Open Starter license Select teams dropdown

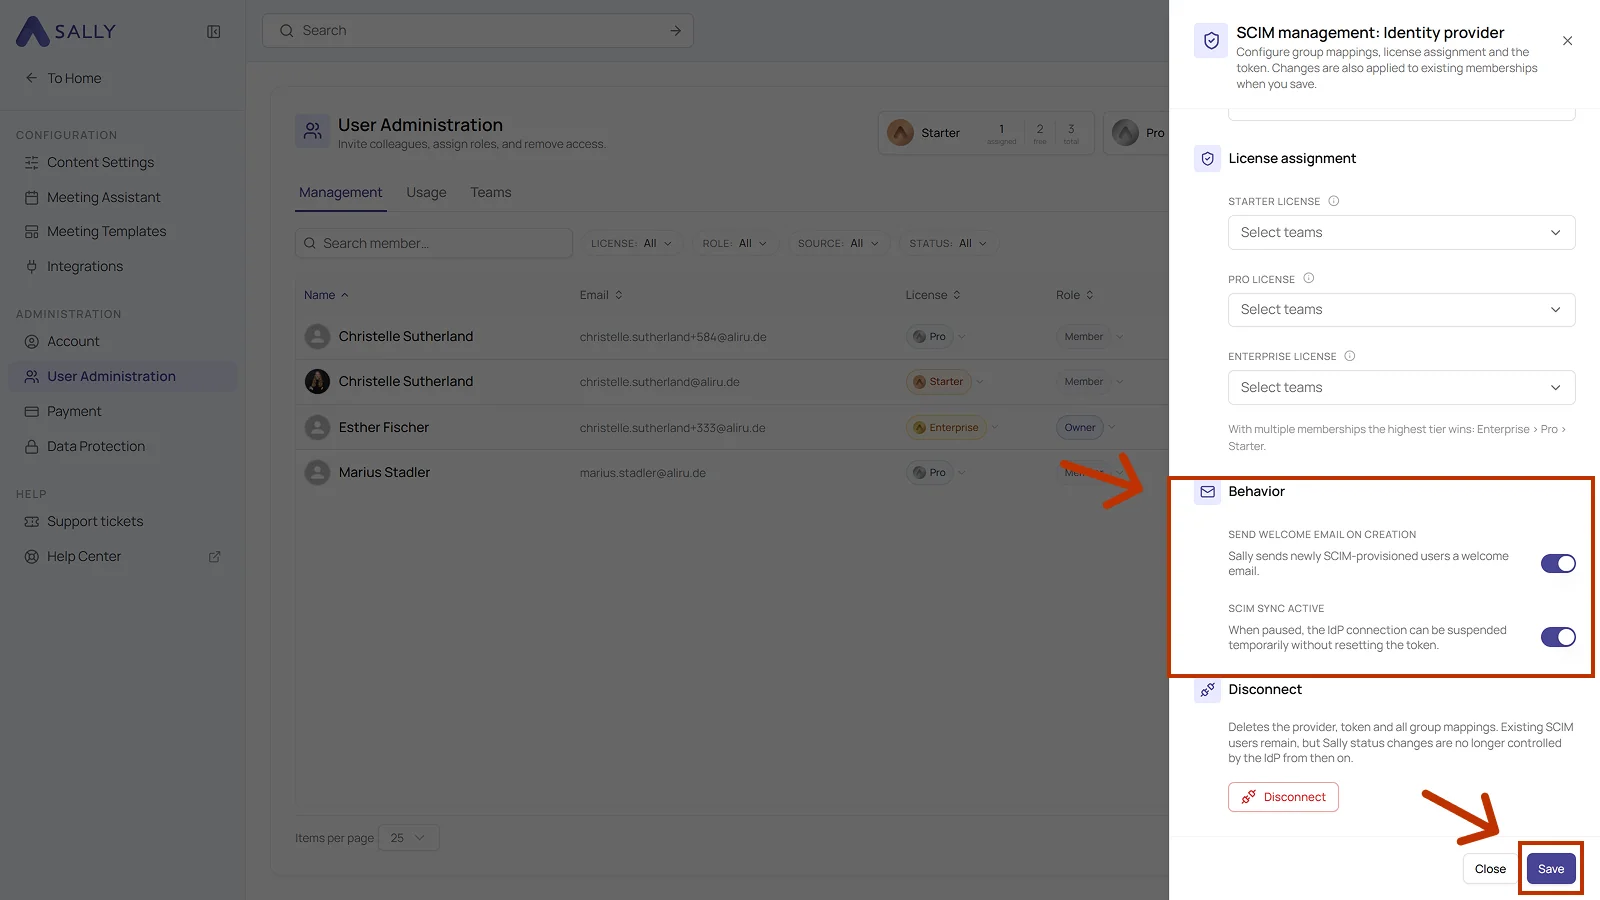1401,232
